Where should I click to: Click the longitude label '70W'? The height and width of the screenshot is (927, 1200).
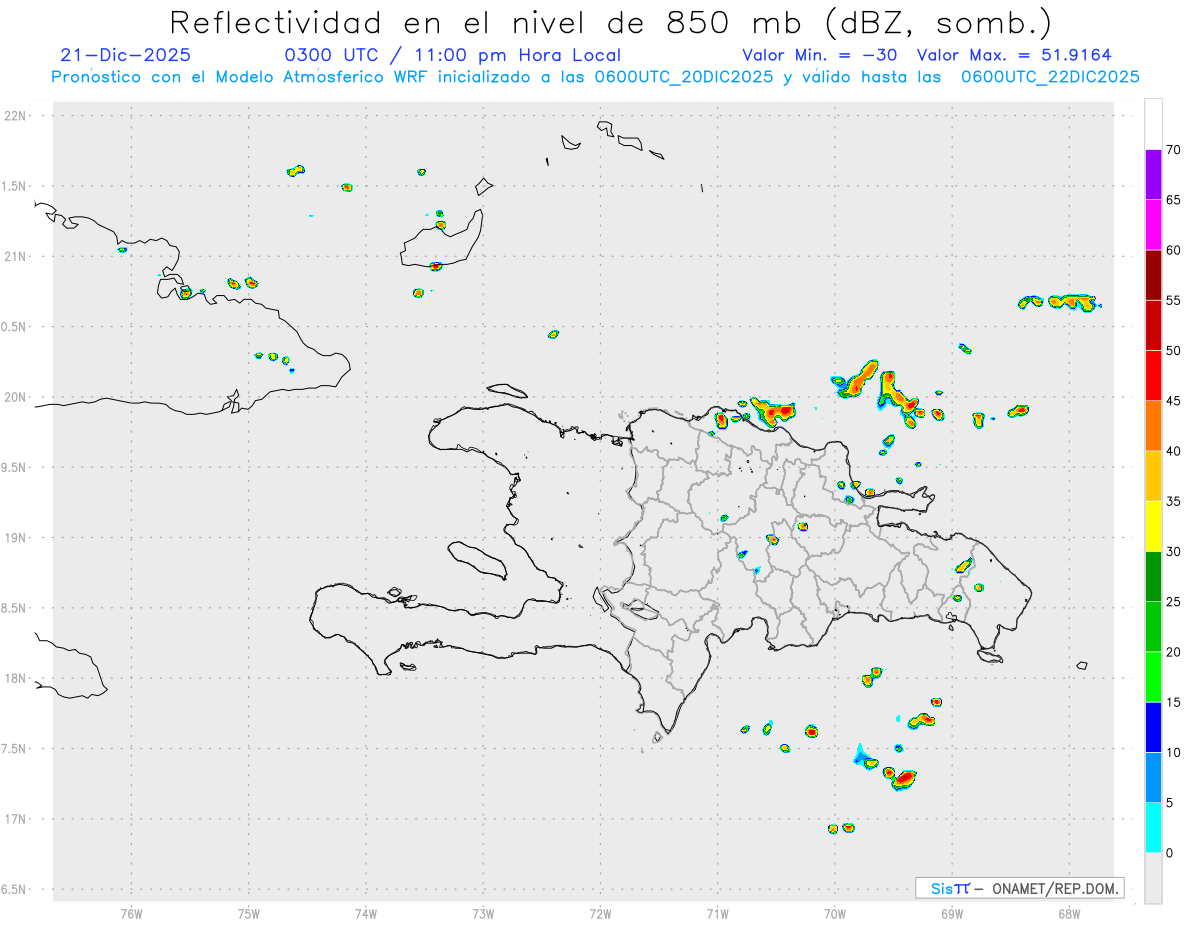tap(834, 913)
